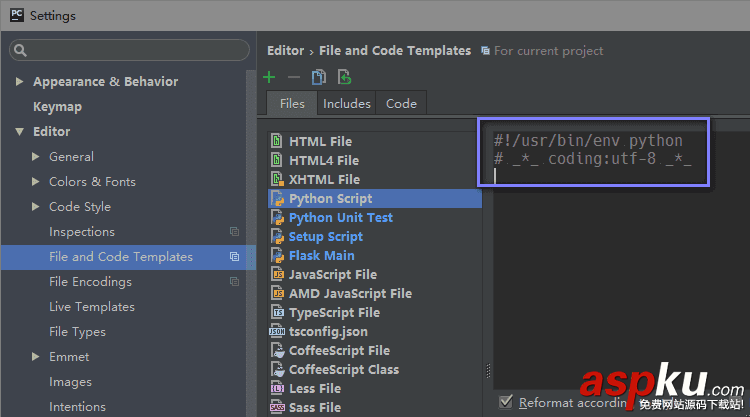
Task: Click the coding:utf-8 comment line
Action: point(593,158)
